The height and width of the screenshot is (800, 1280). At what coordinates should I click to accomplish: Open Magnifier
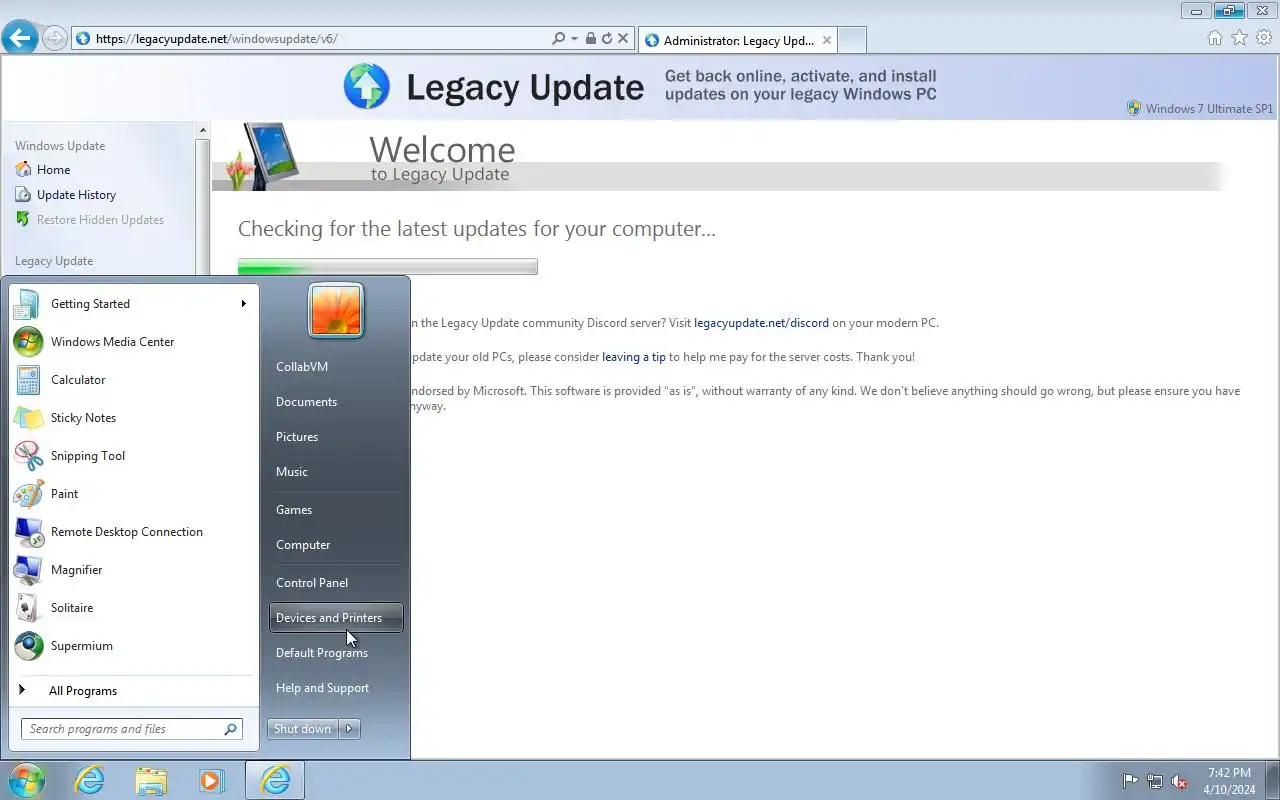(x=133, y=570)
